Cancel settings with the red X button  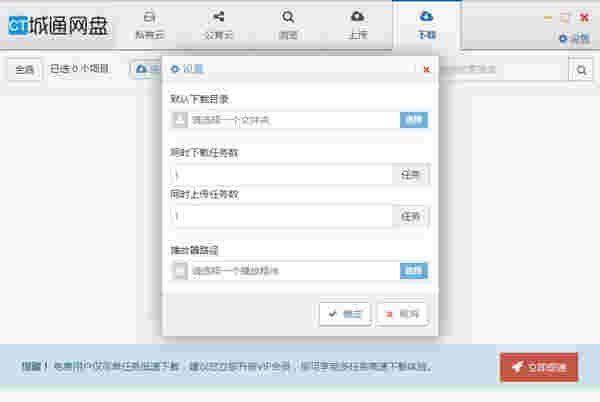(x=402, y=314)
